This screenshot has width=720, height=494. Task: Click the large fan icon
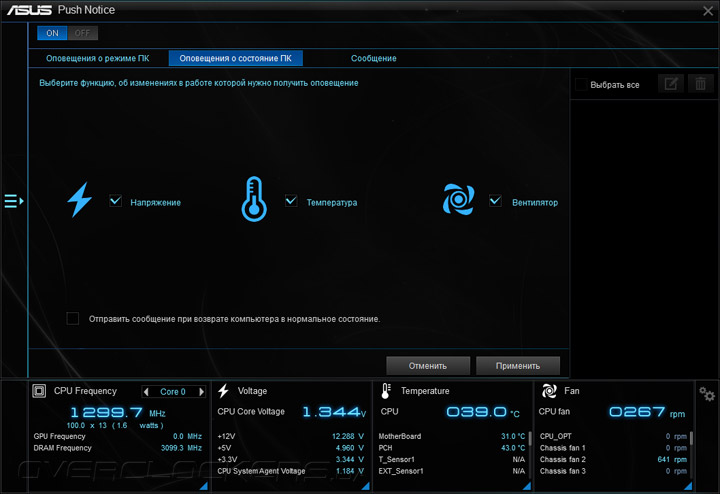coord(458,199)
